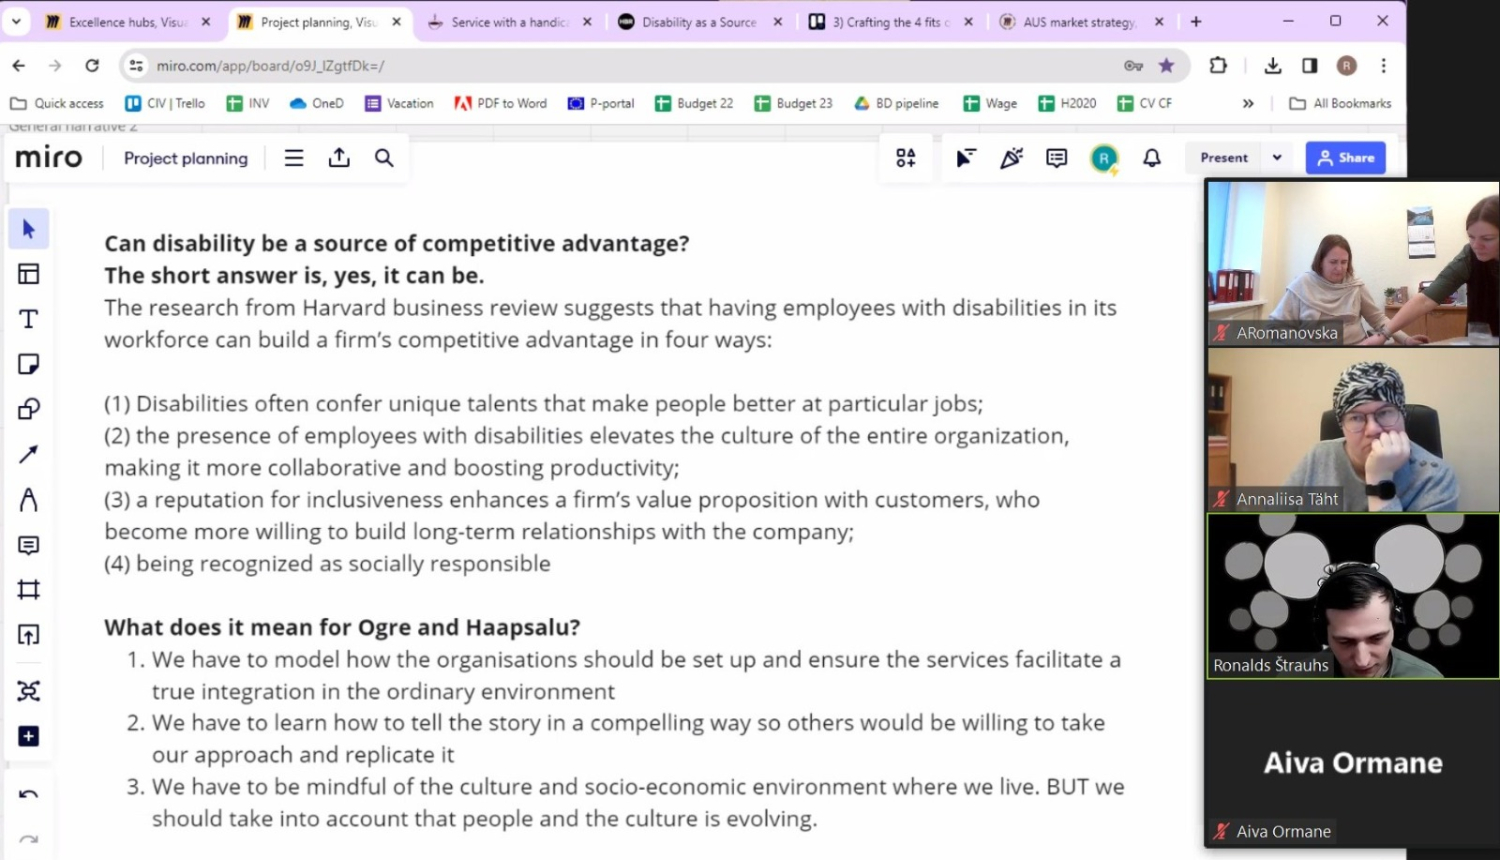Image resolution: width=1500 pixels, height=860 pixels.
Task: Open the tab search dropdown in Chrome
Action: coord(16,21)
